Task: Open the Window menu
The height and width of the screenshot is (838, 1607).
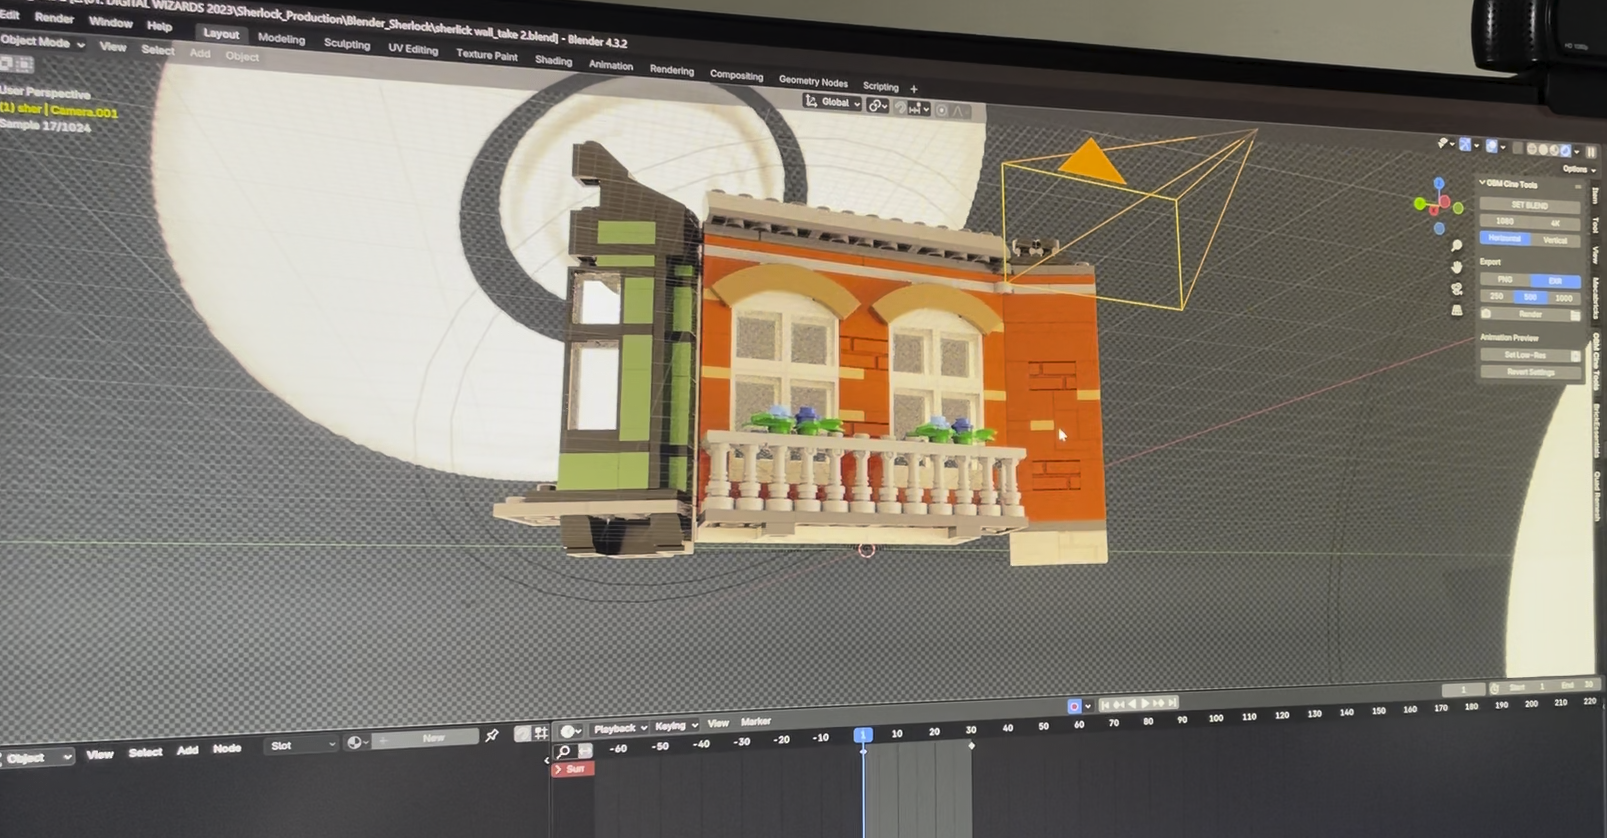Action: tap(110, 22)
